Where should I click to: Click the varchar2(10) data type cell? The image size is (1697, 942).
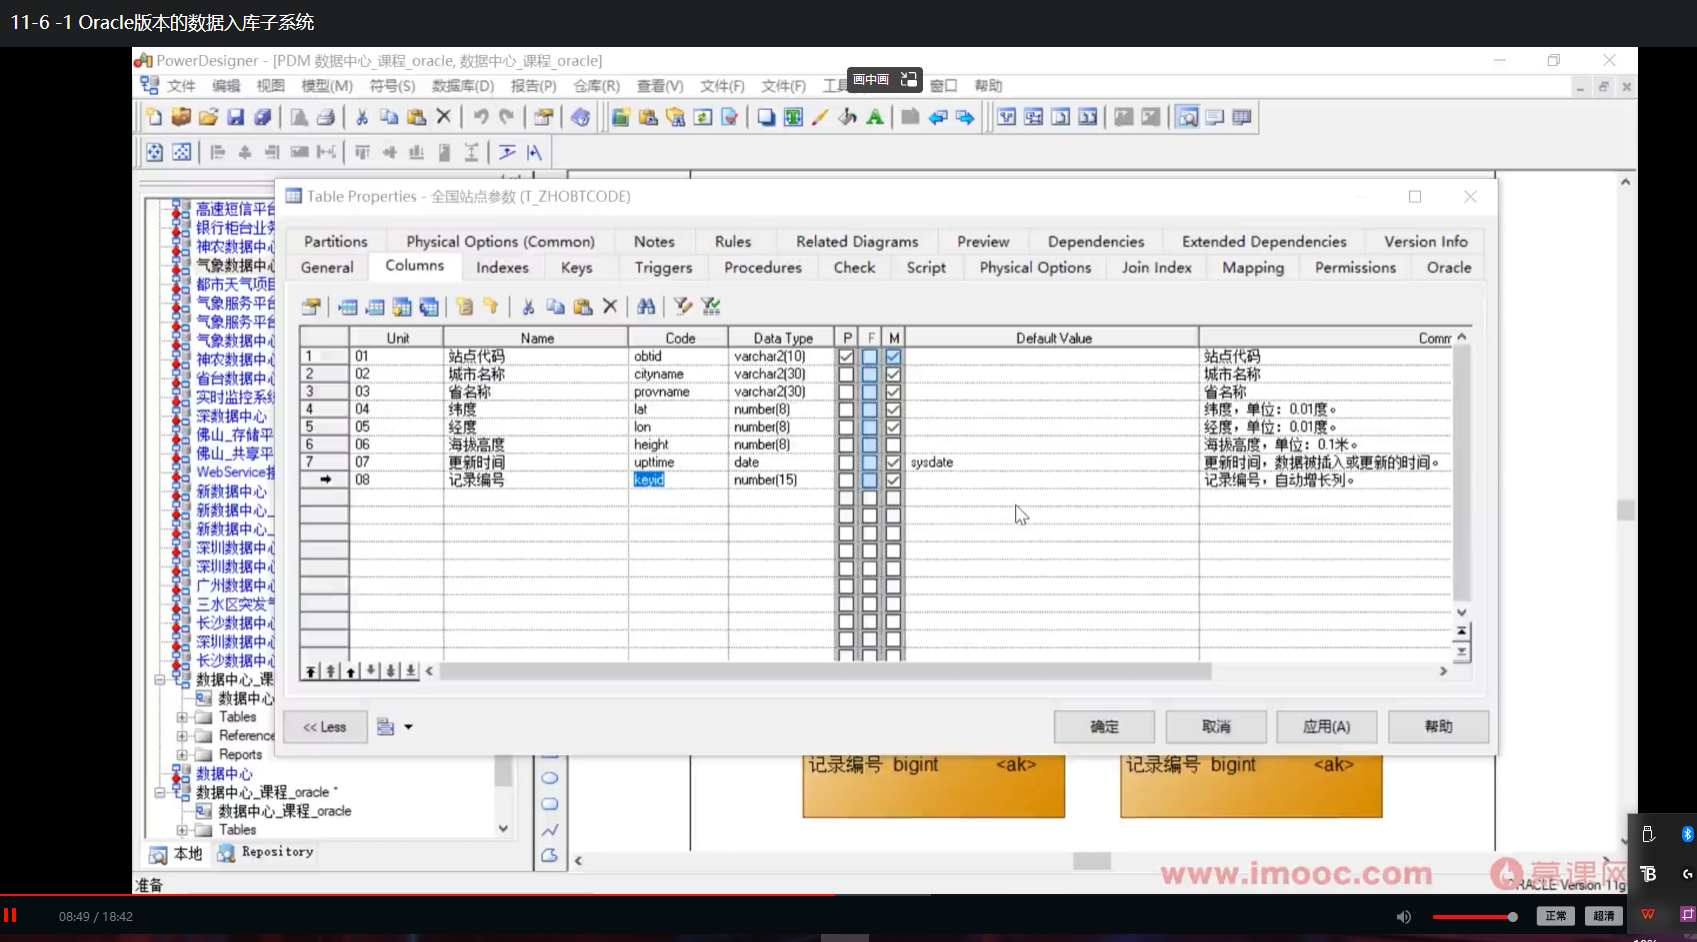(782, 356)
